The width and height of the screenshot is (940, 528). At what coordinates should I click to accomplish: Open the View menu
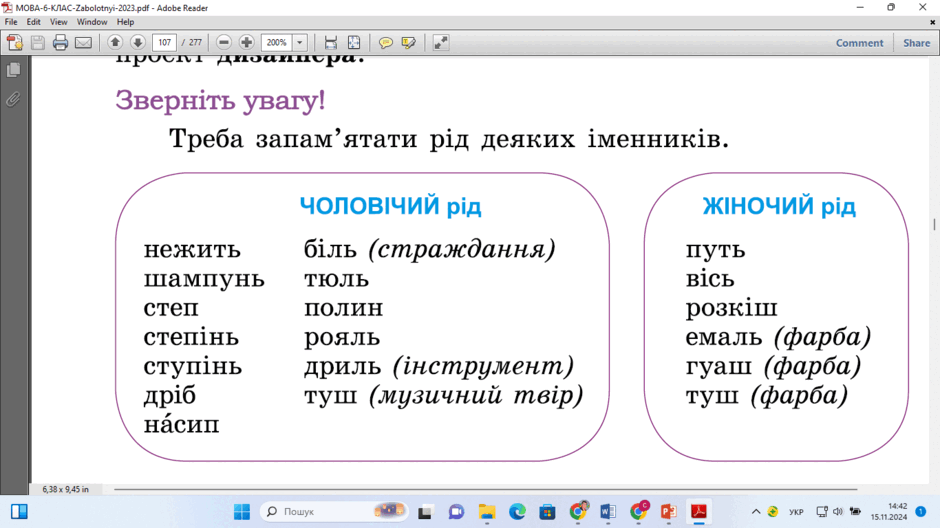58,22
